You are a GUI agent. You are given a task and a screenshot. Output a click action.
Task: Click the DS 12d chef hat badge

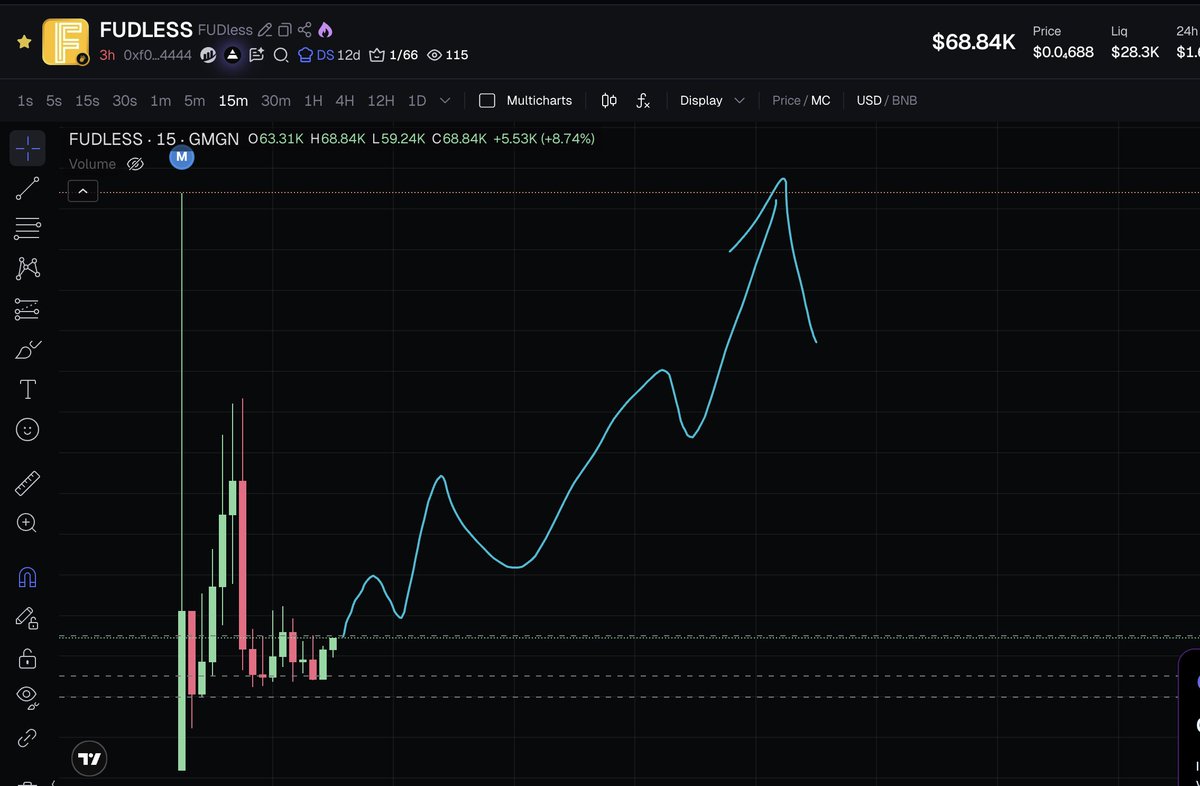coord(329,55)
